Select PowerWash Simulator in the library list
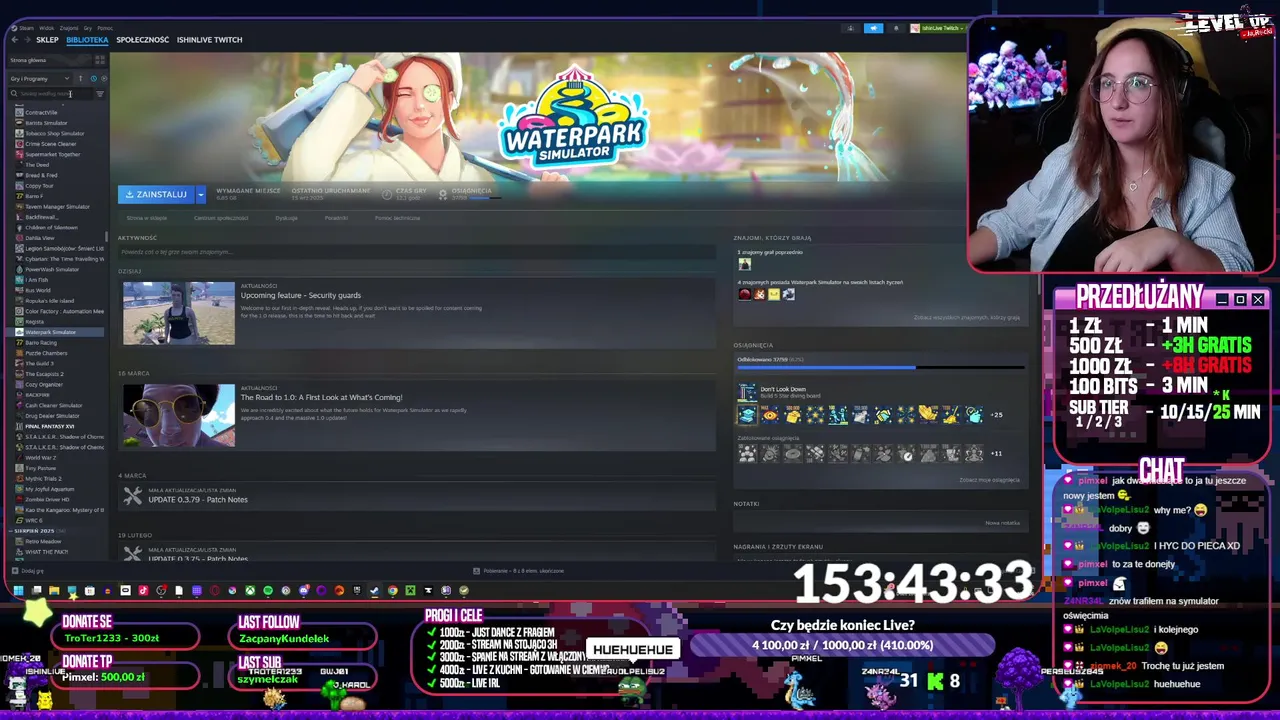The width and height of the screenshot is (1280, 720). pyautogui.click(x=52, y=269)
